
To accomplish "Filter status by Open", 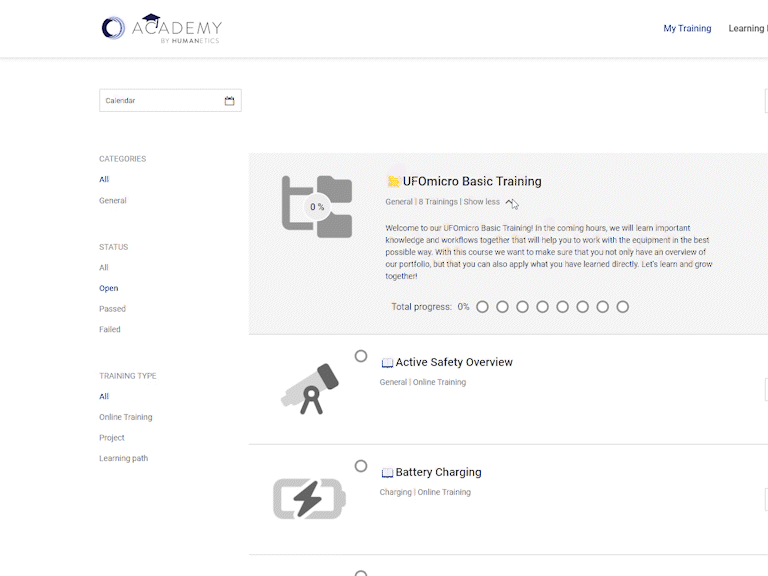I will tap(109, 288).
